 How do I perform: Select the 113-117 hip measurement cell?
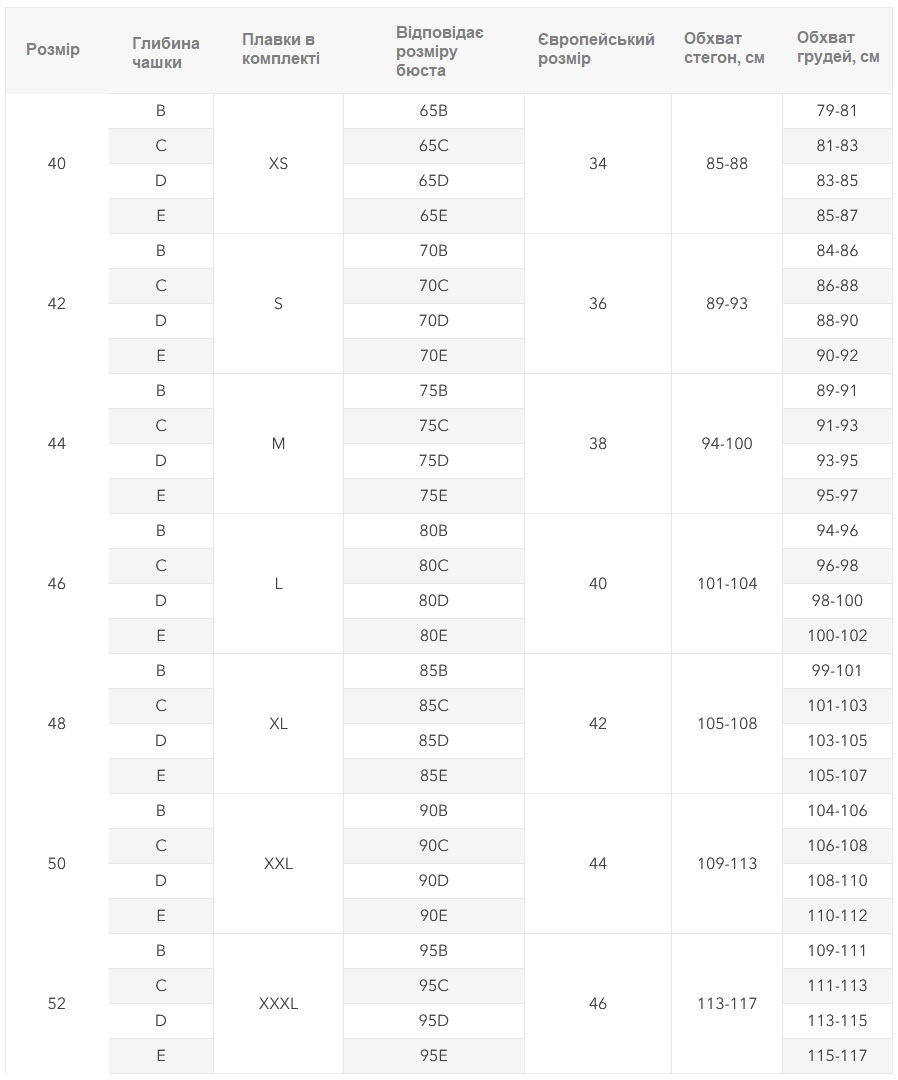[727, 1004]
